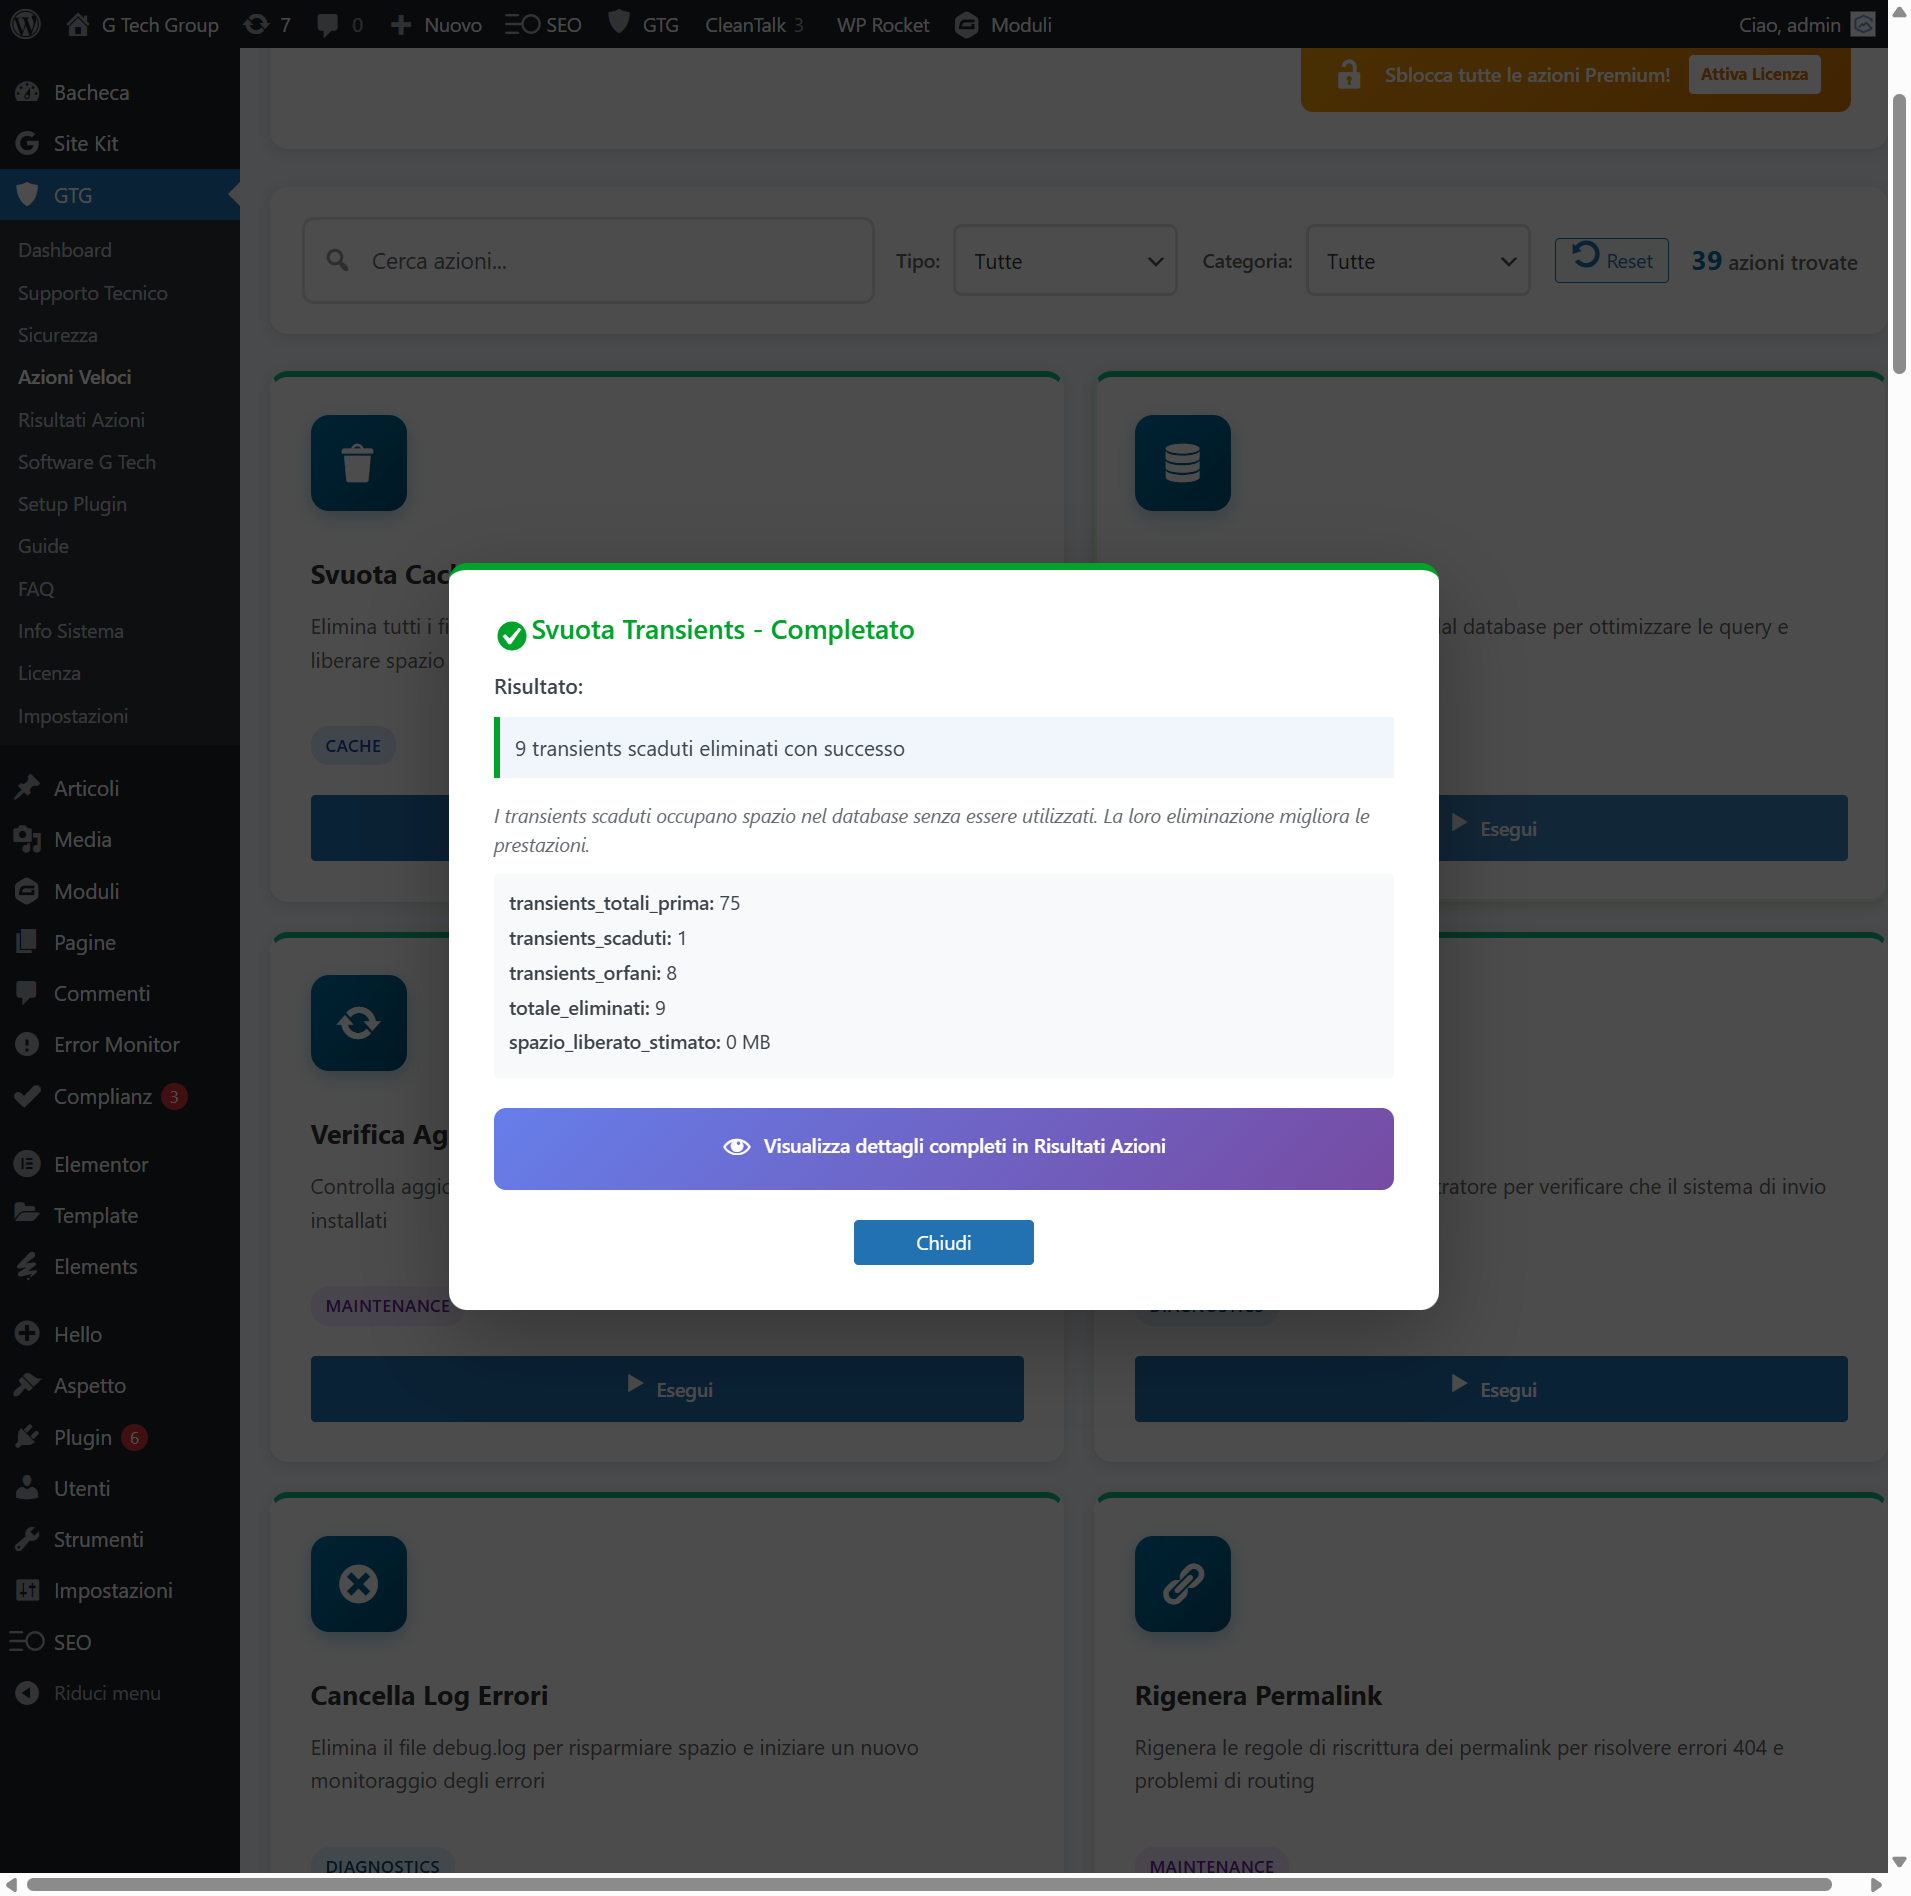
Task: Click the refresh icon on Verifica Aggiornamenti card
Action: (x=358, y=1023)
